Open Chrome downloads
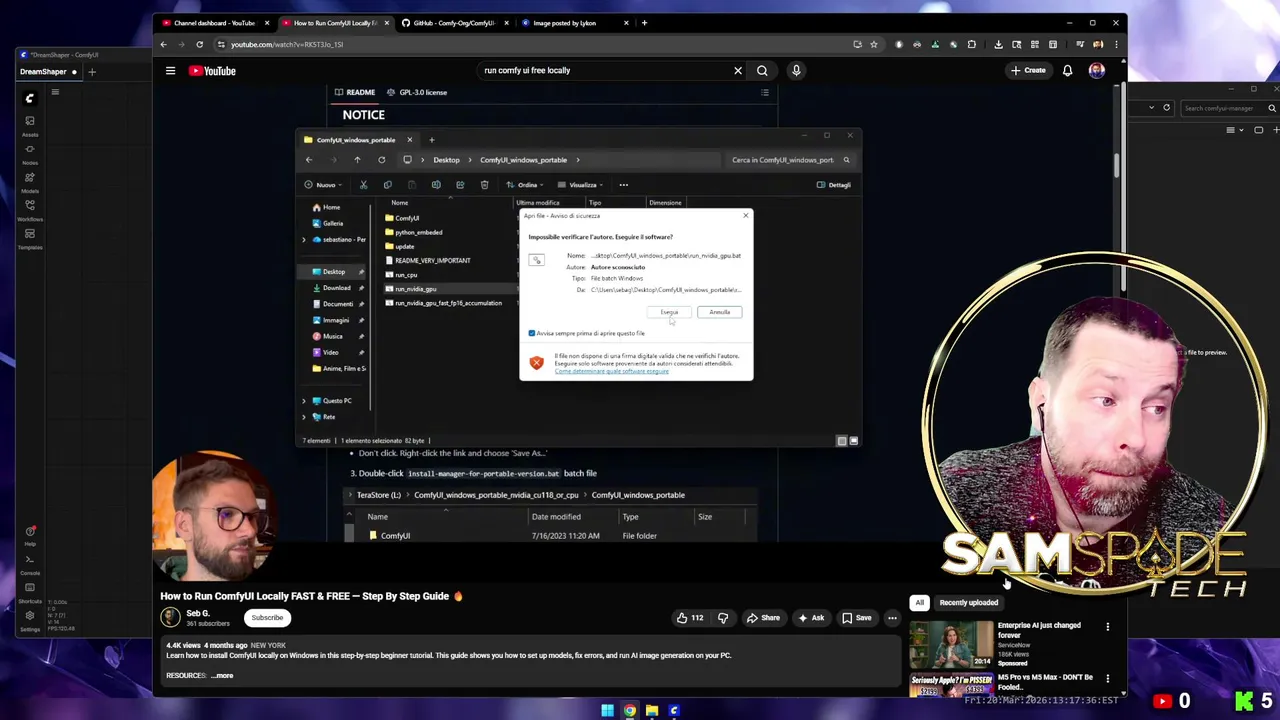The width and height of the screenshot is (1280, 720). pyautogui.click(x=998, y=44)
